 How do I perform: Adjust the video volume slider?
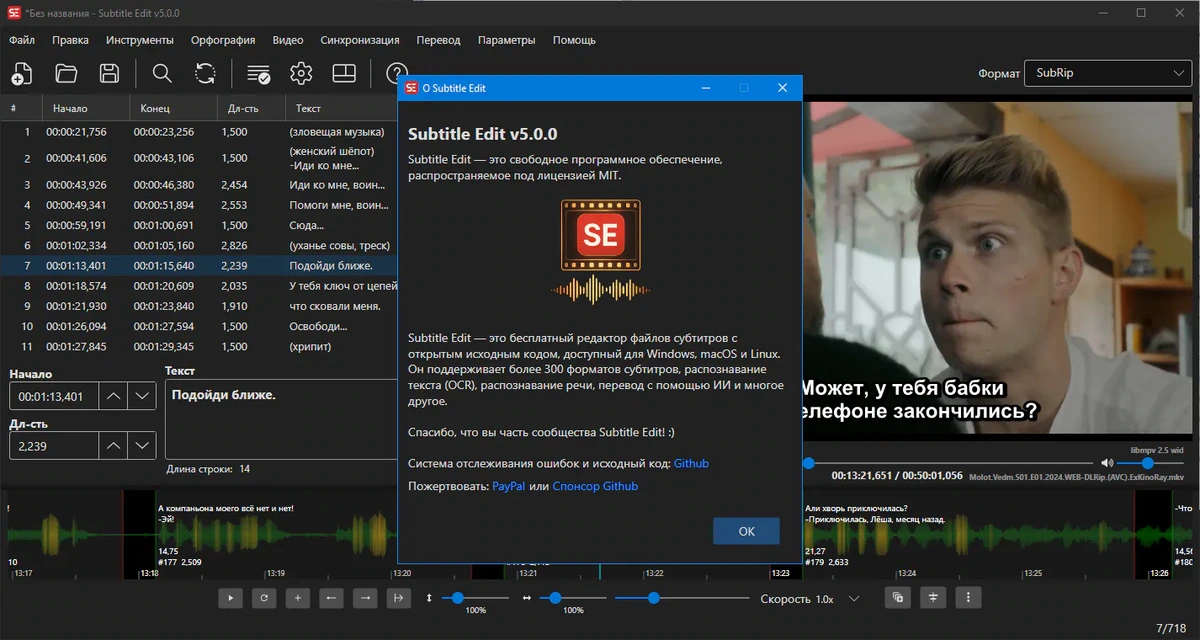1148,463
